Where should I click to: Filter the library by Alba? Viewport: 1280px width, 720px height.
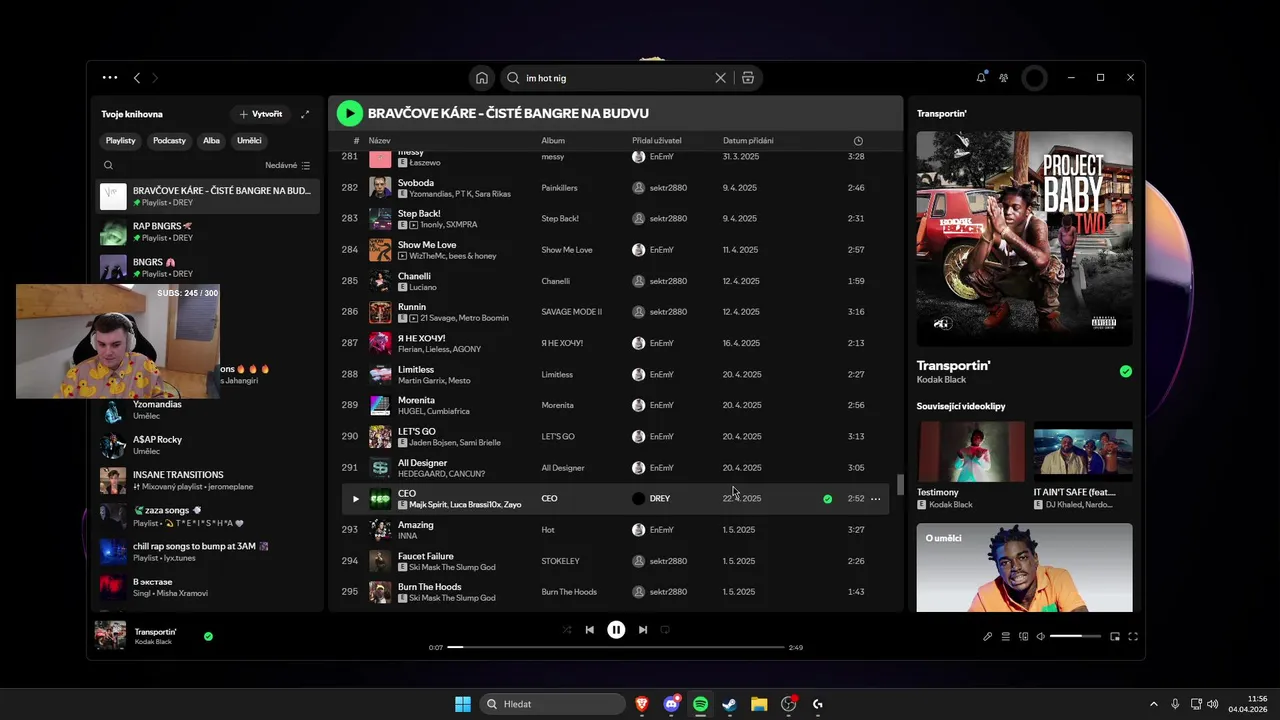coord(211,141)
